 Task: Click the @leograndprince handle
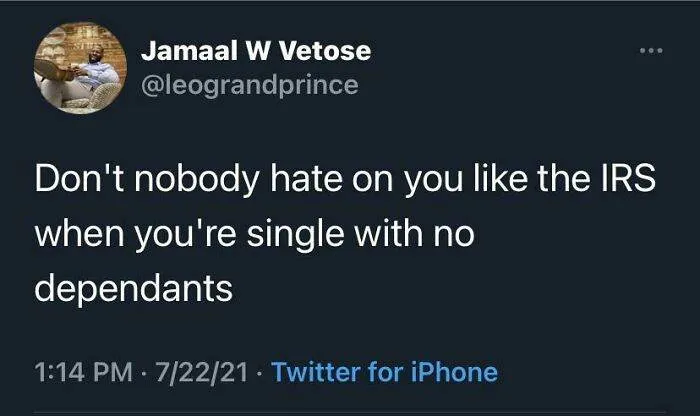pos(249,85)
